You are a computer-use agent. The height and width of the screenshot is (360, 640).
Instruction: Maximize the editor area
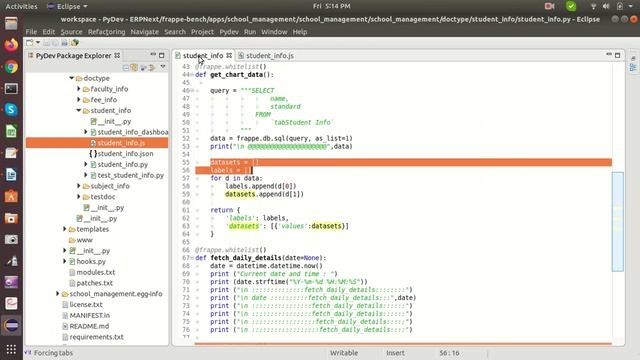click(618, 55)
